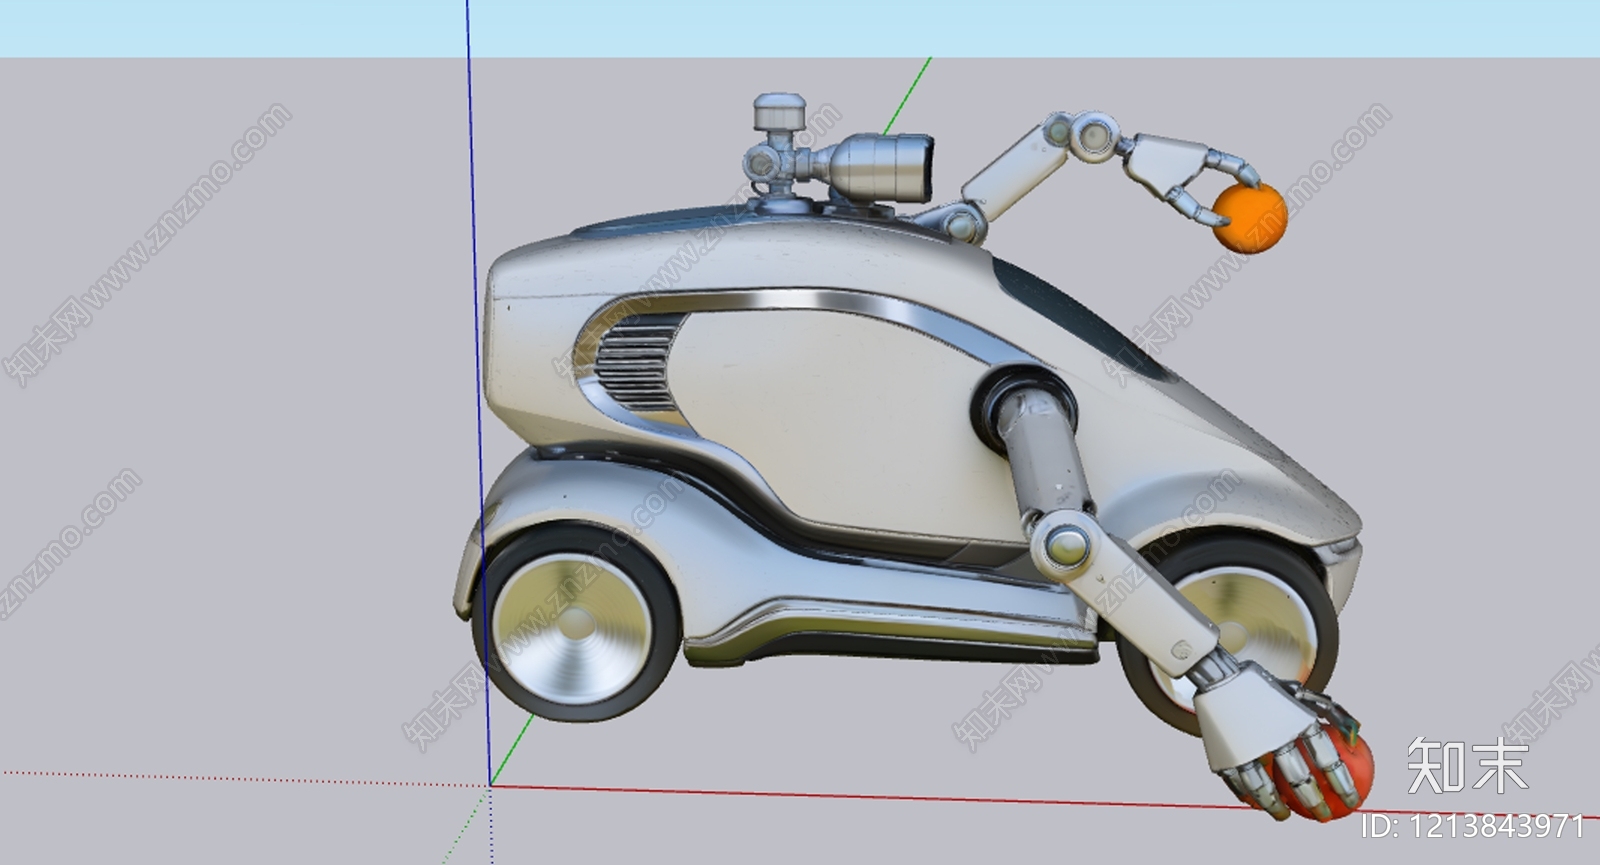The width and height of the screenshot is (1600, 865).
Task: Click the orange ball in the claw
Action: 1250,218
